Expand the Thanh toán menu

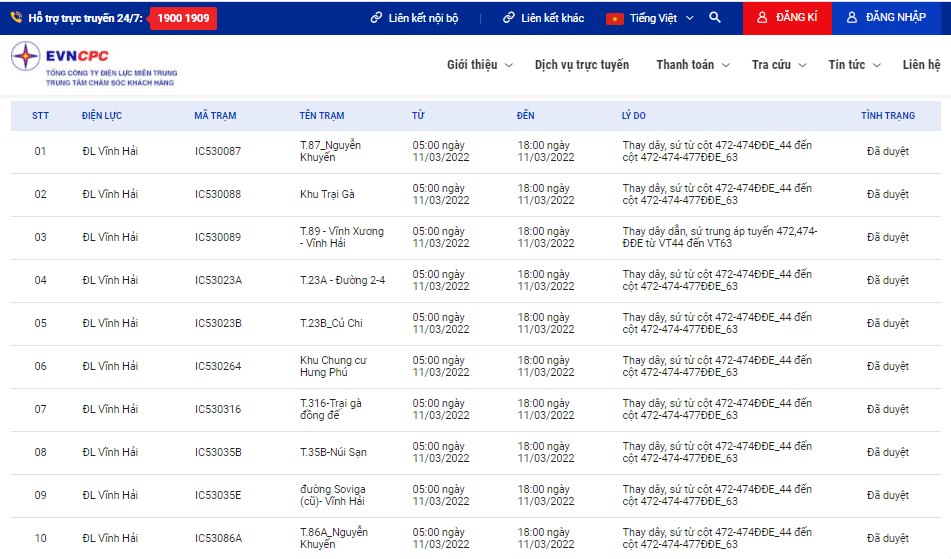tap(692, 65)
